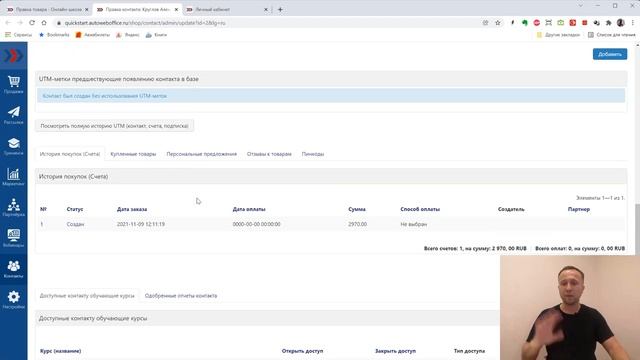Bookmark this page with star icon
Image resolution: width=640 pixels, height=360 pixels.
498,23
